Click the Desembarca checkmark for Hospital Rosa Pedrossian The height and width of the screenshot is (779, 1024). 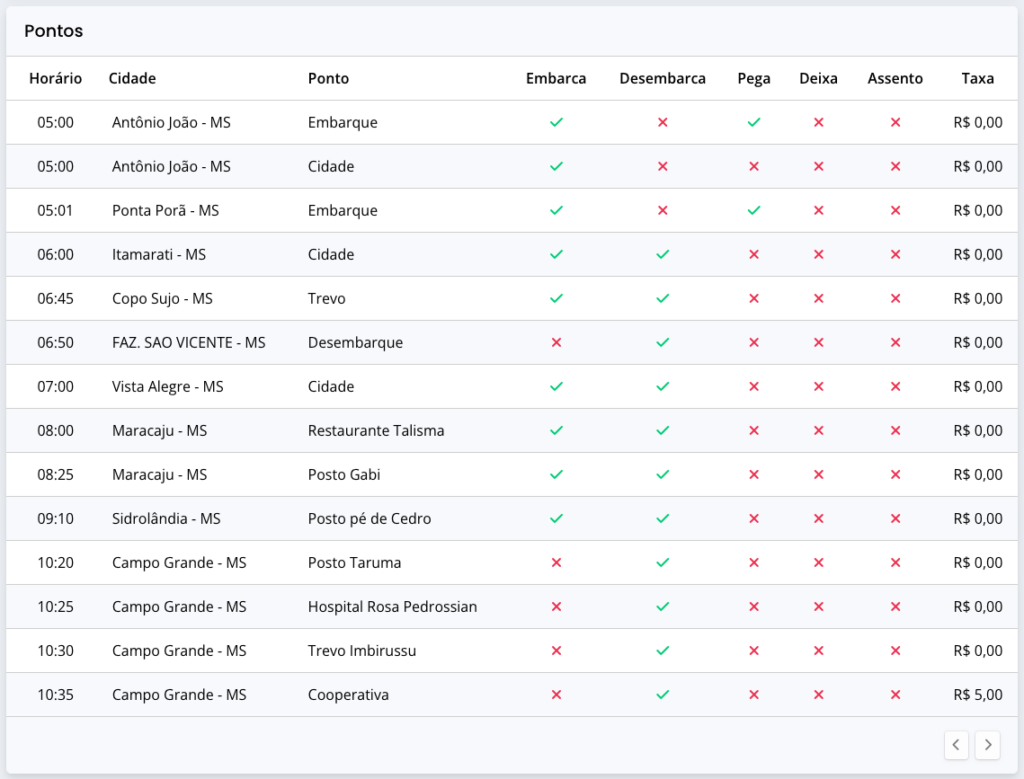pyautogui.click(x=662, y=607)
